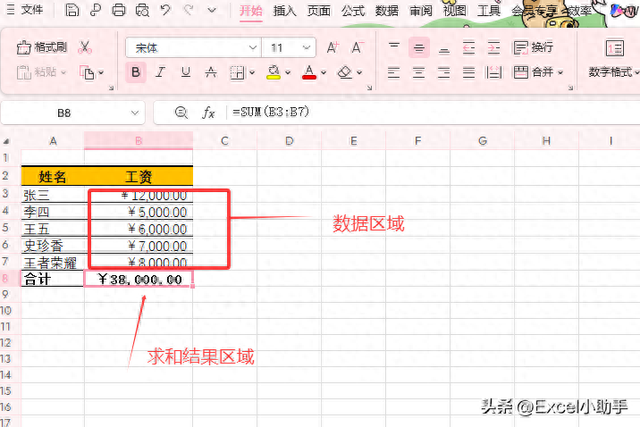Select column B header

pyautogui.click(x=138, y=141)
